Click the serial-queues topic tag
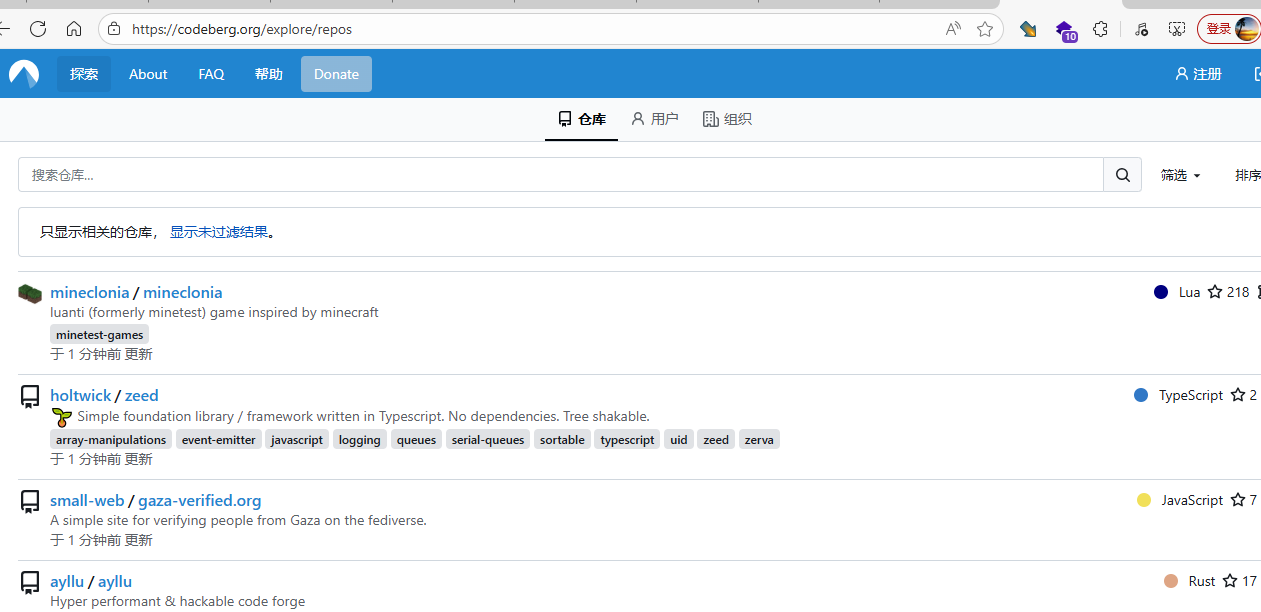Screen dimensions: 1261x612 click(488, 439)
